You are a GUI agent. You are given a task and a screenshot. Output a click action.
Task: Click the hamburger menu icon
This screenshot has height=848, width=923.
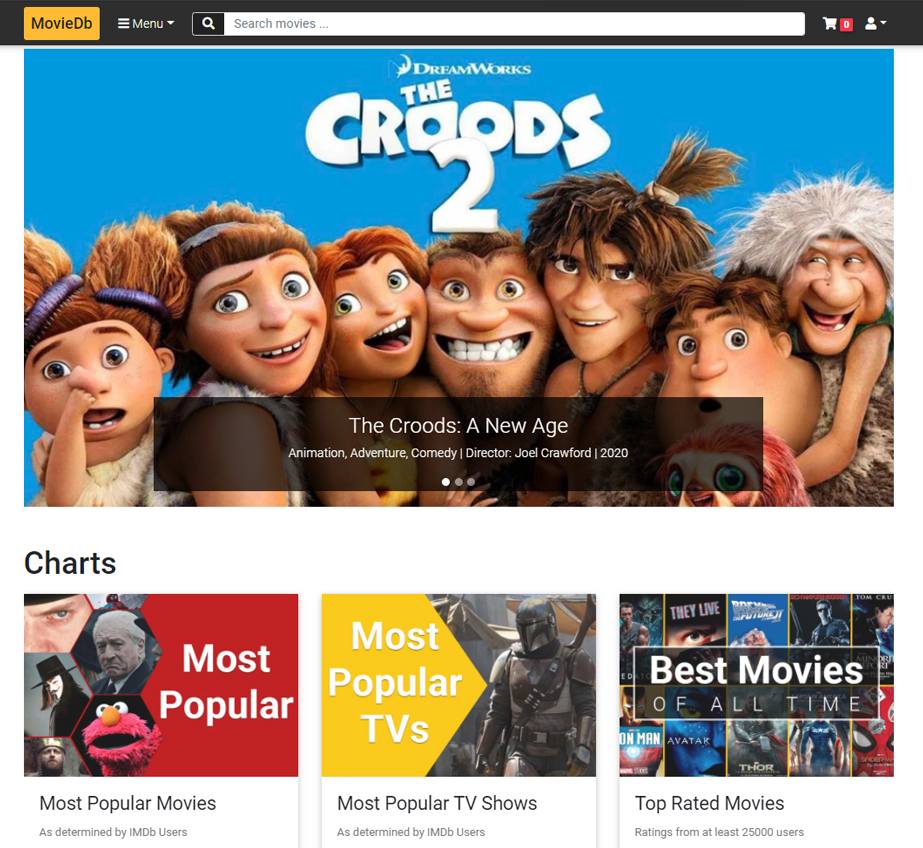124,24
